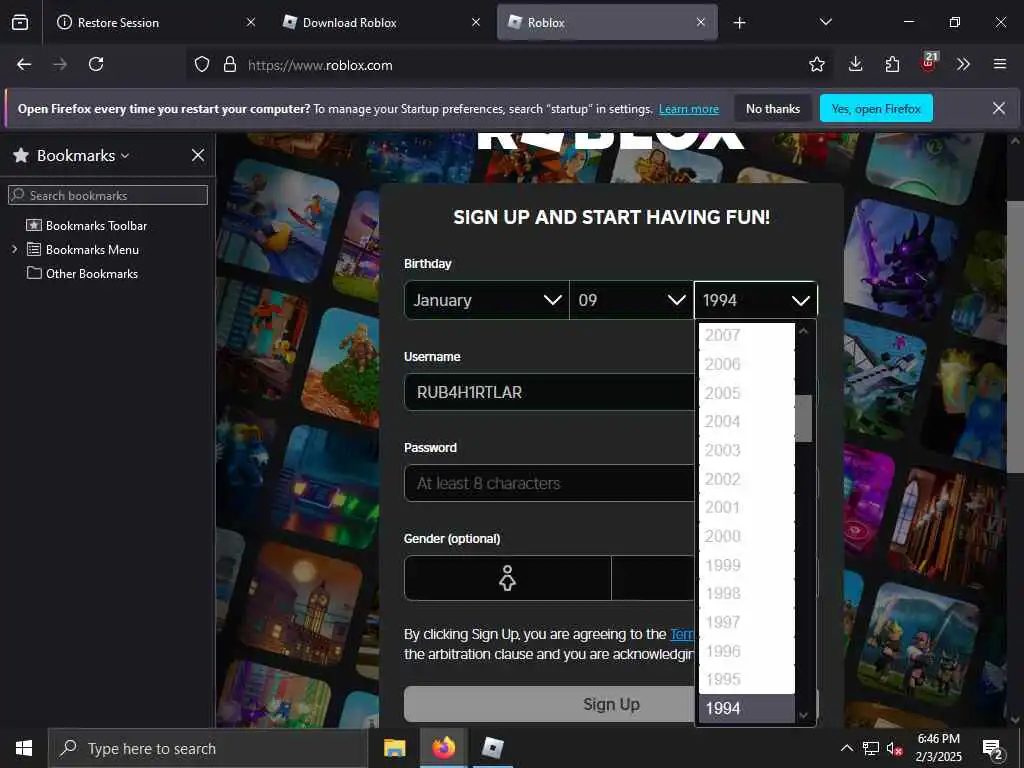Open the Terms link in agreement text

(682, 634)
